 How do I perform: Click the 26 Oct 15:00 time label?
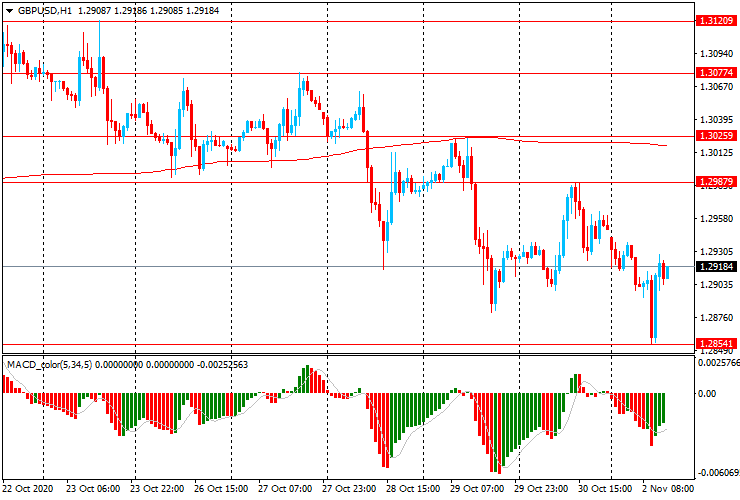coord(221,488)
